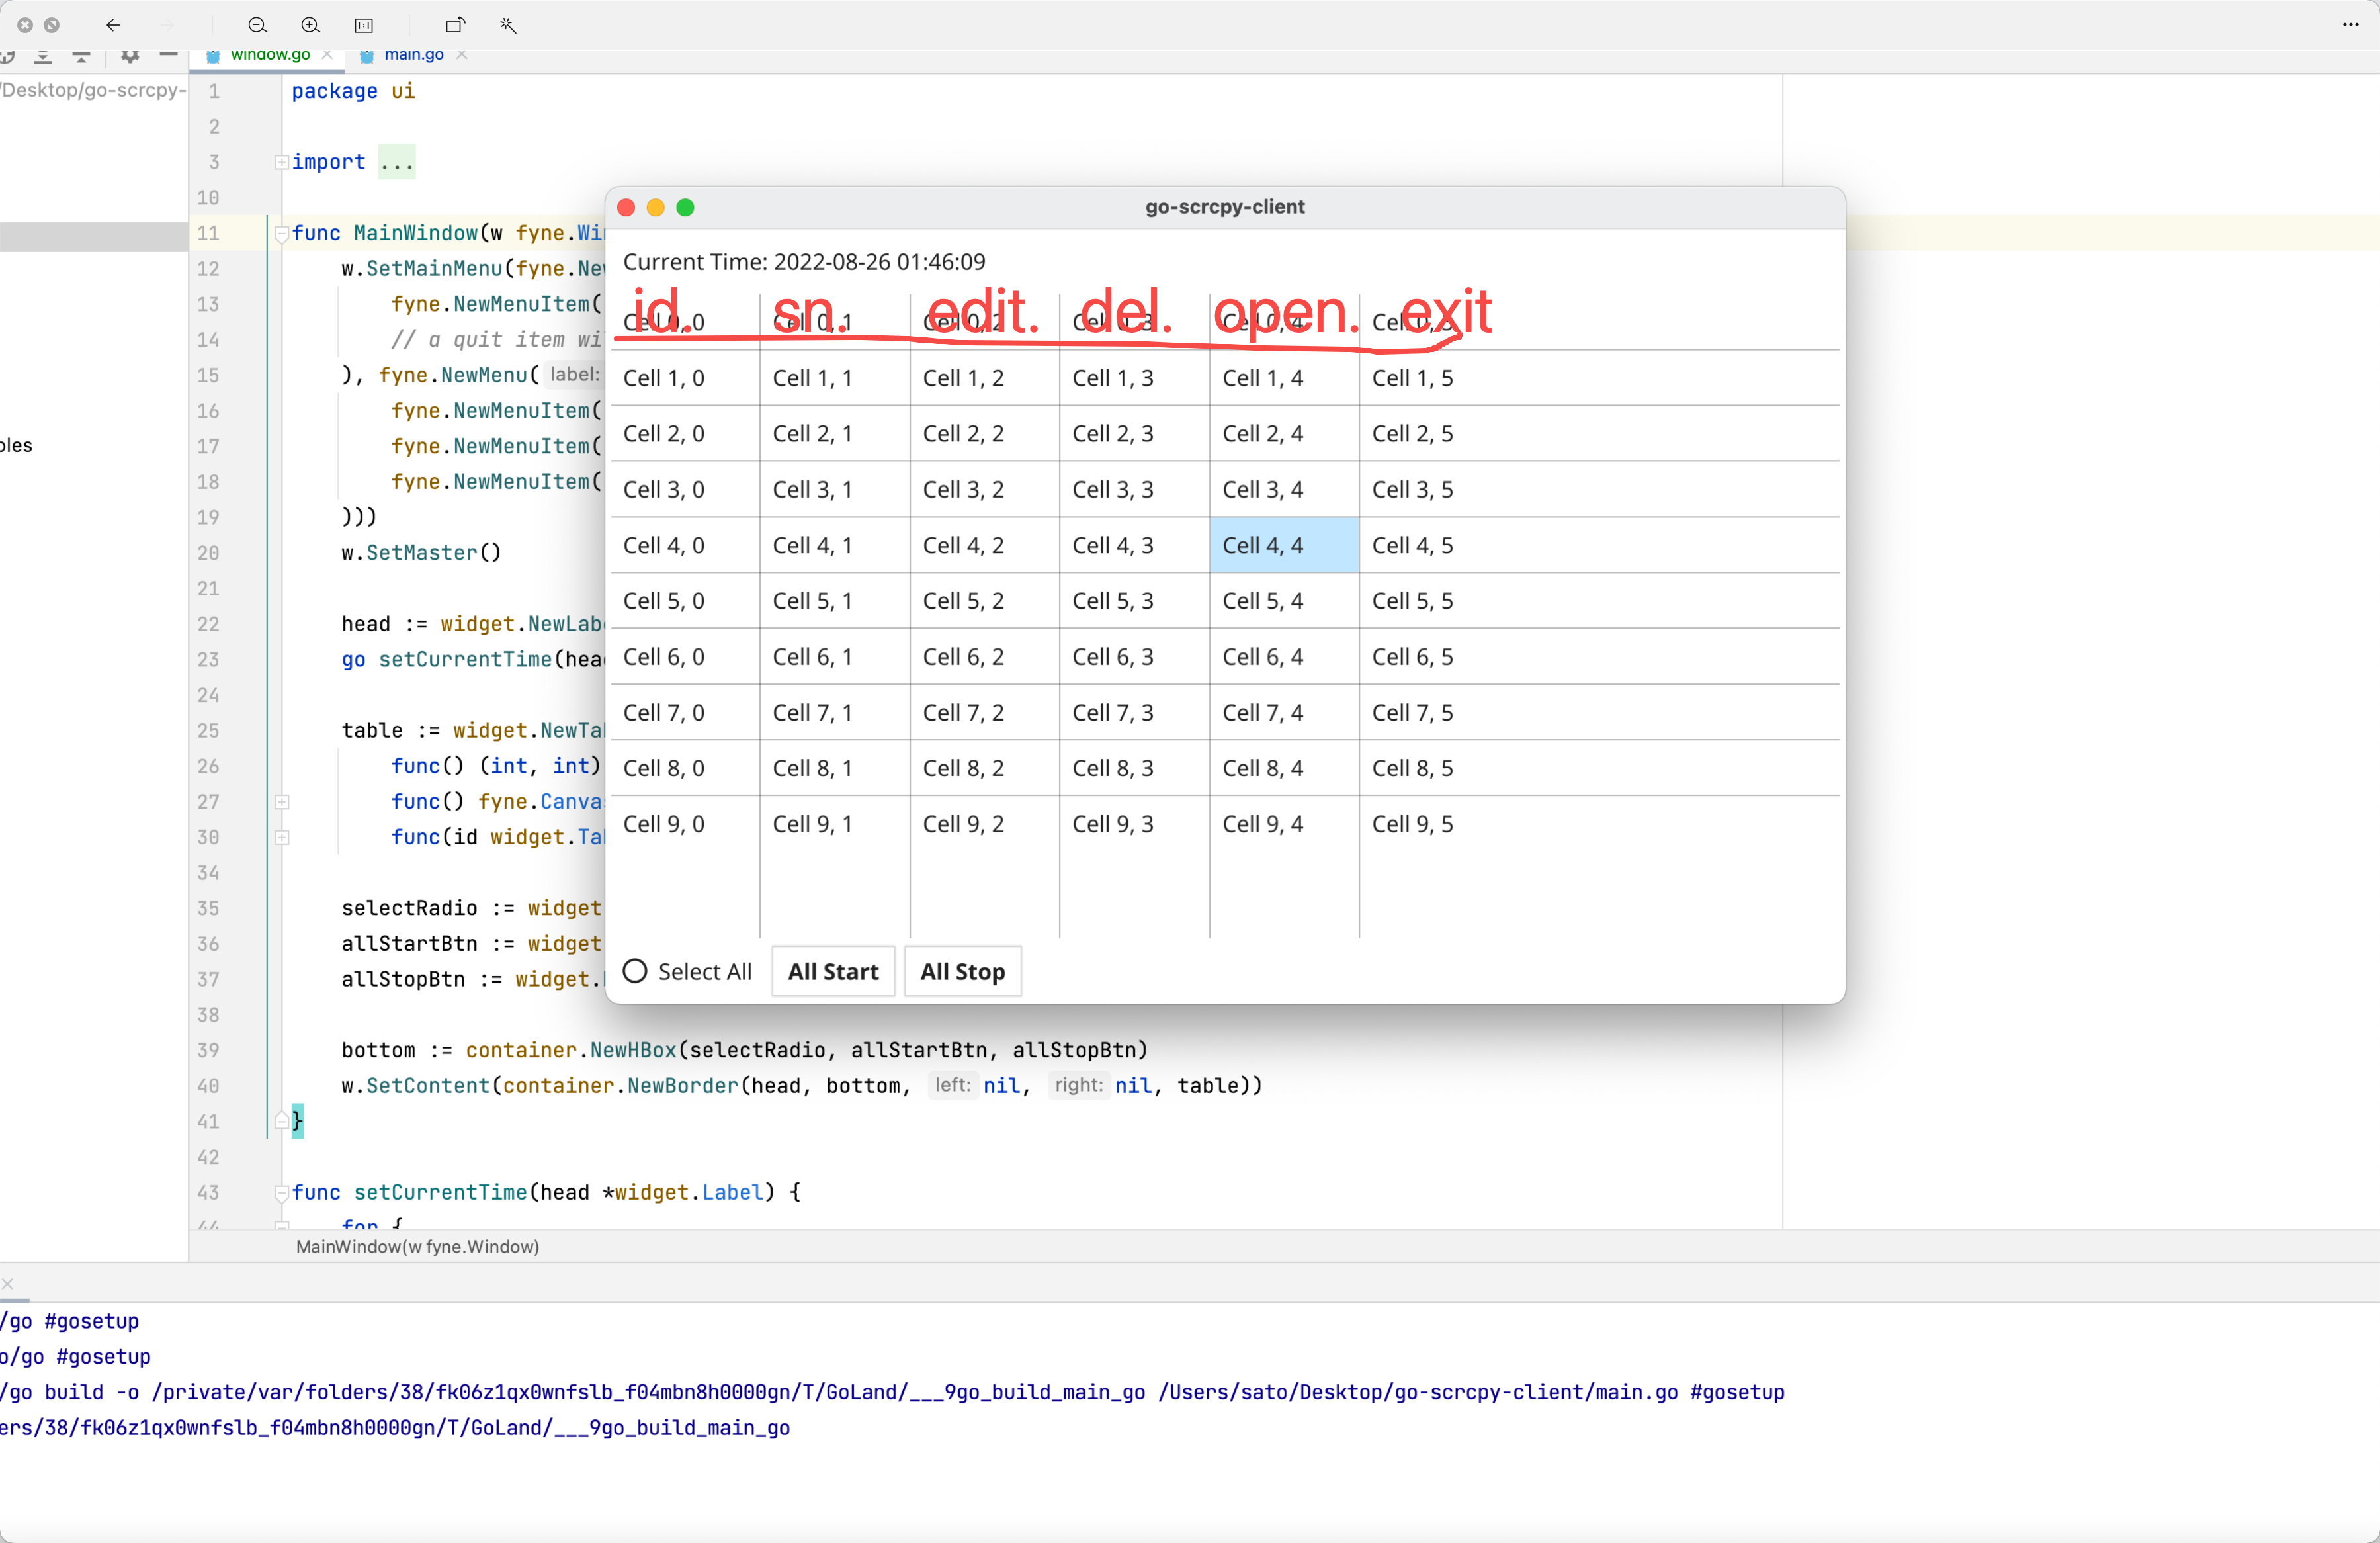Click the back navigation arrow in the toolbar
Image resolution: width=2380 pixels, height=1543 pixels.
113,25
